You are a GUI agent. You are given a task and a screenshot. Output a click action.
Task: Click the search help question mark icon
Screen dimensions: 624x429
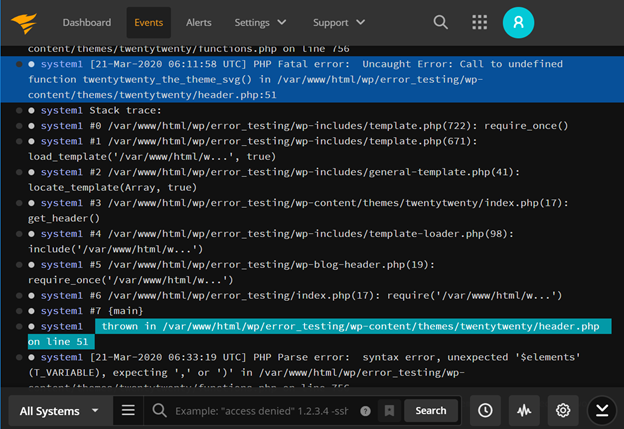coord(365,411)
